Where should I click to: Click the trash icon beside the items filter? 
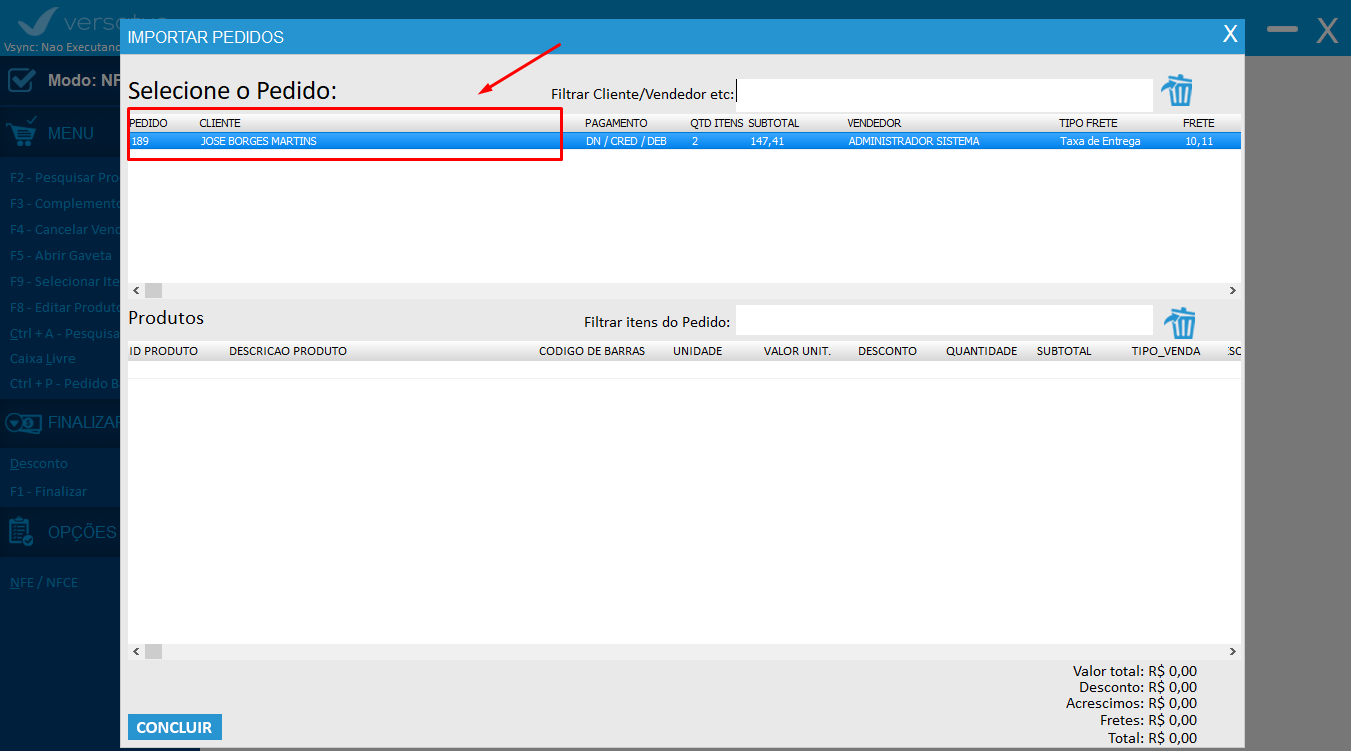coord(1178,323)
